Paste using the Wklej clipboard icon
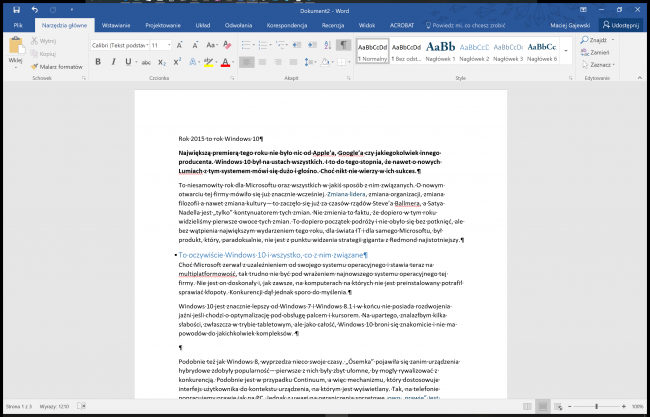 pos(16,45)
